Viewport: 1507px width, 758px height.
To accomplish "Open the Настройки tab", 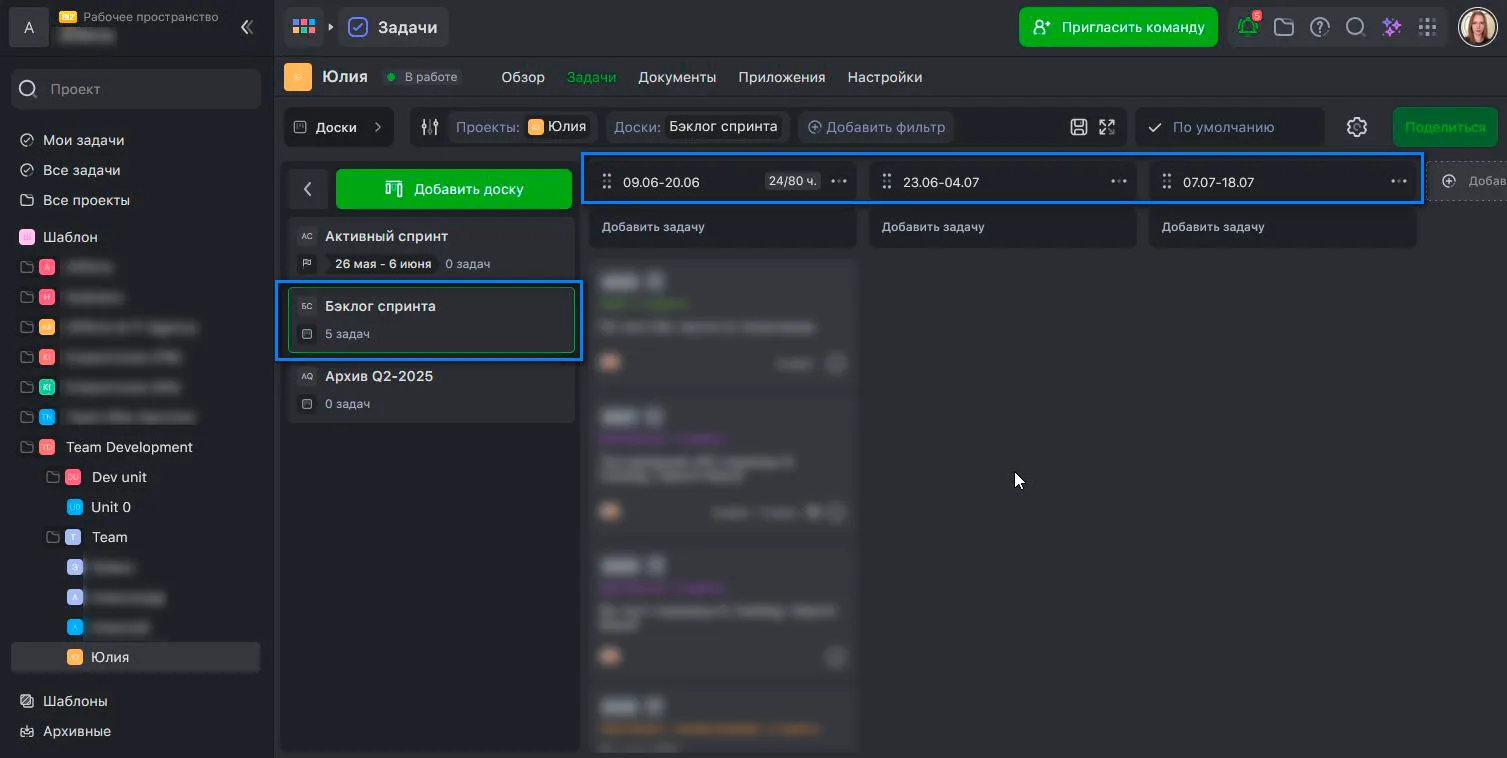I will click(884, 77).
